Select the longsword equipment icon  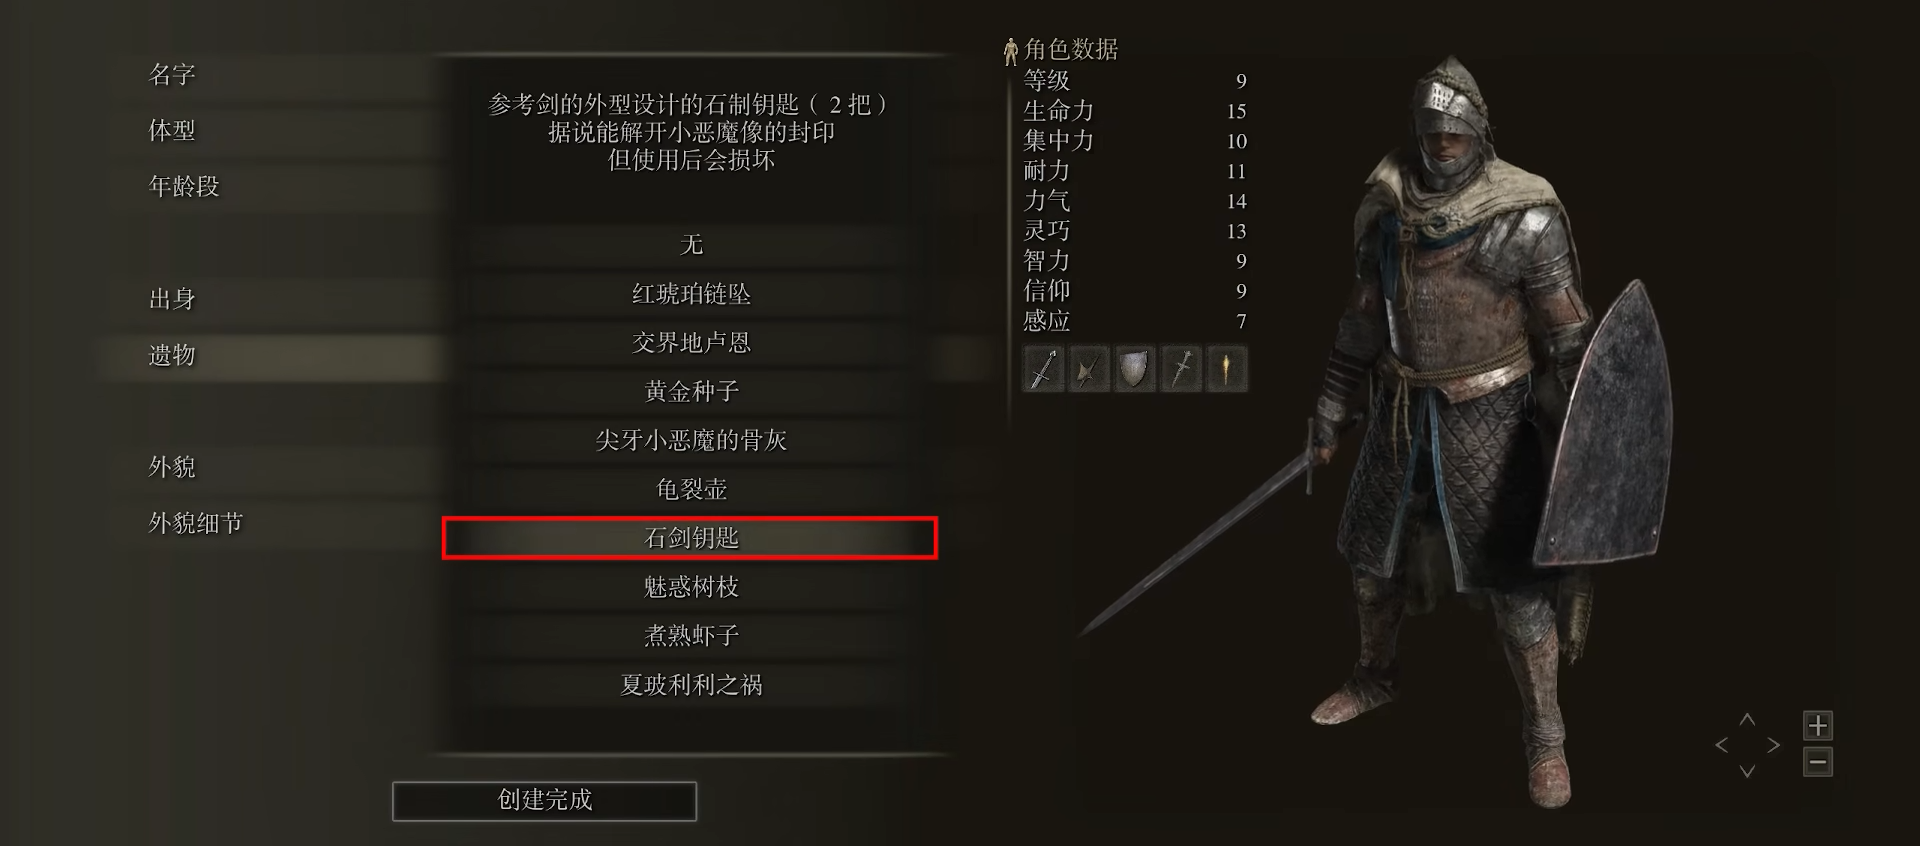[1043, 369]
